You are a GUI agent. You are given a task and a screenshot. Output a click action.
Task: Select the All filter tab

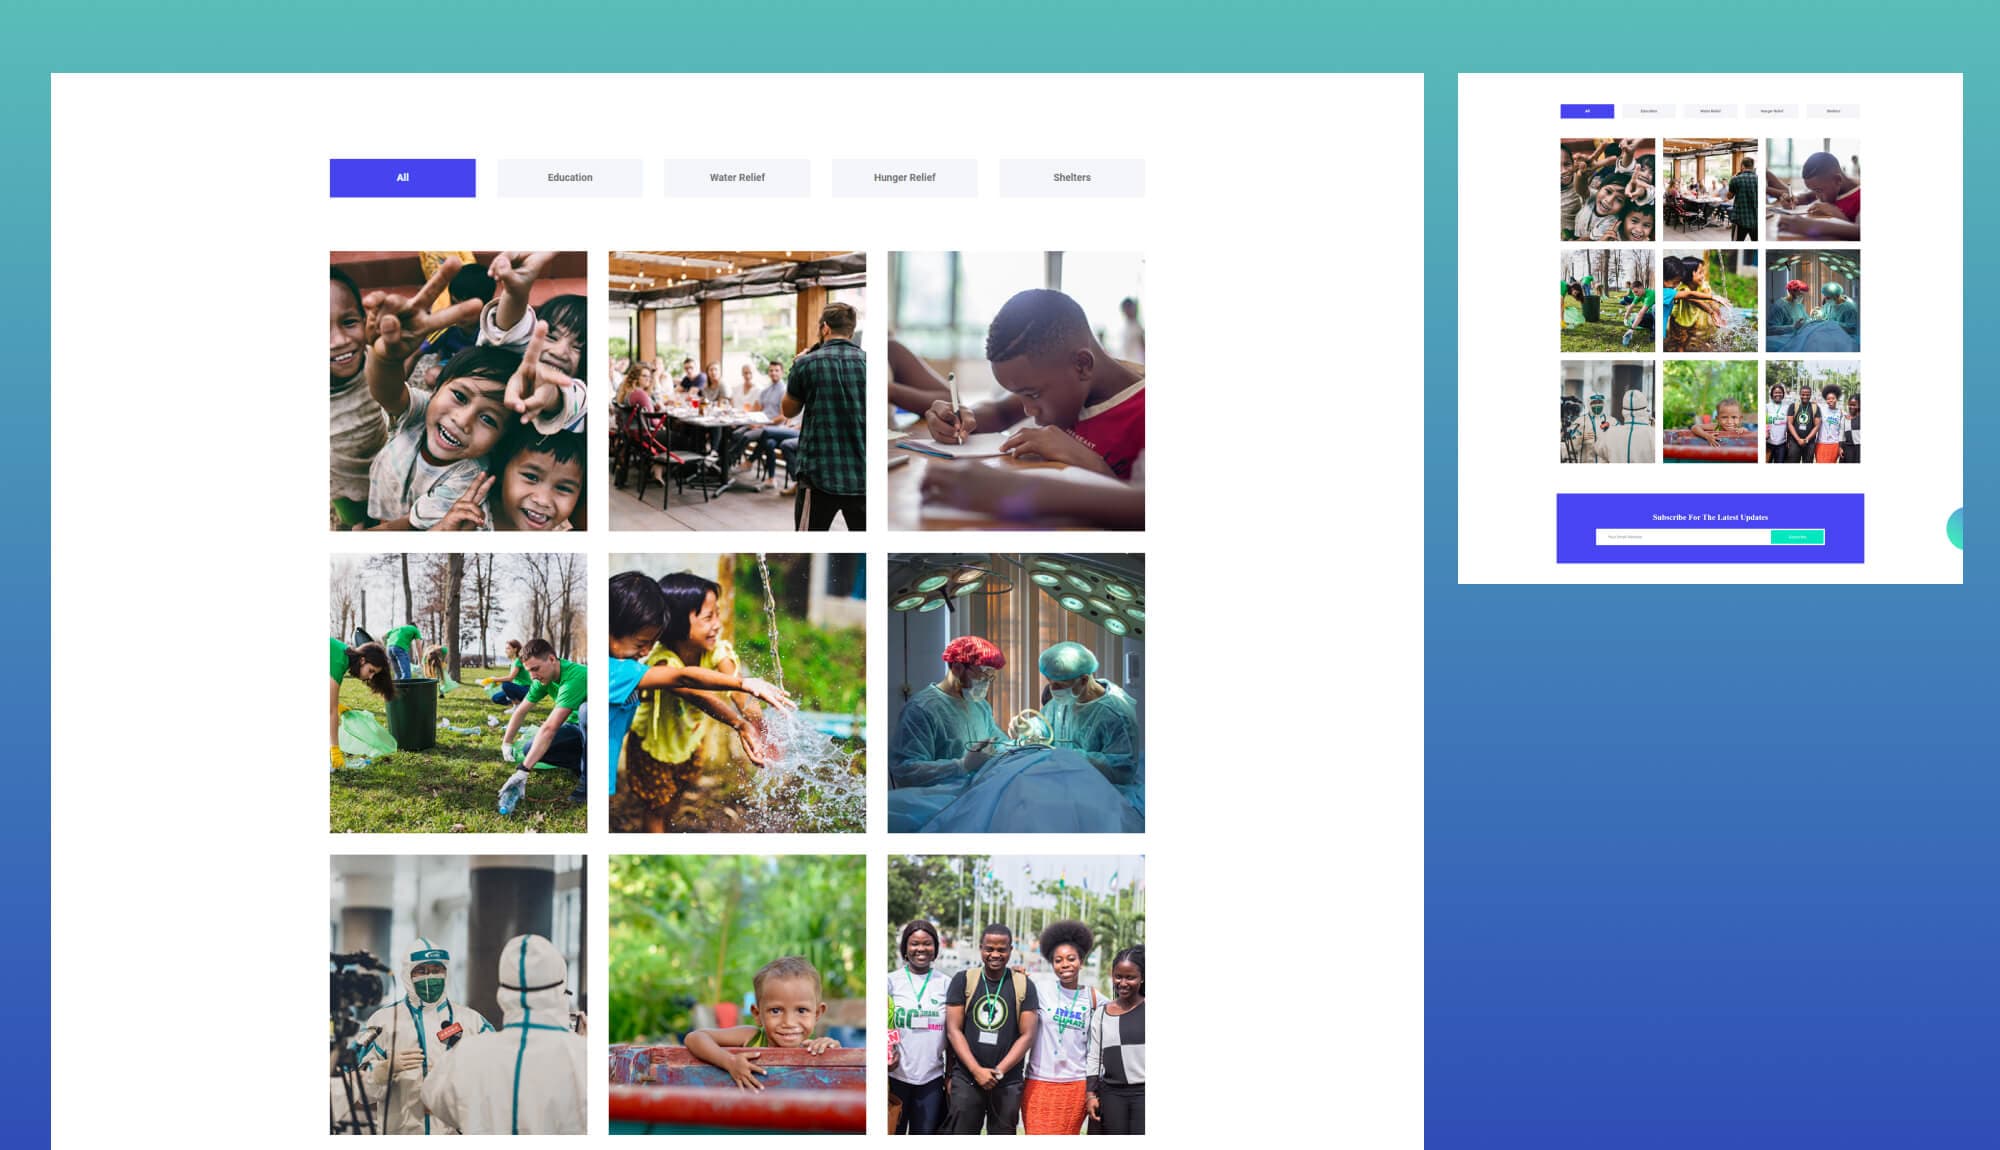pyautogui.click(x=402, y=178)
